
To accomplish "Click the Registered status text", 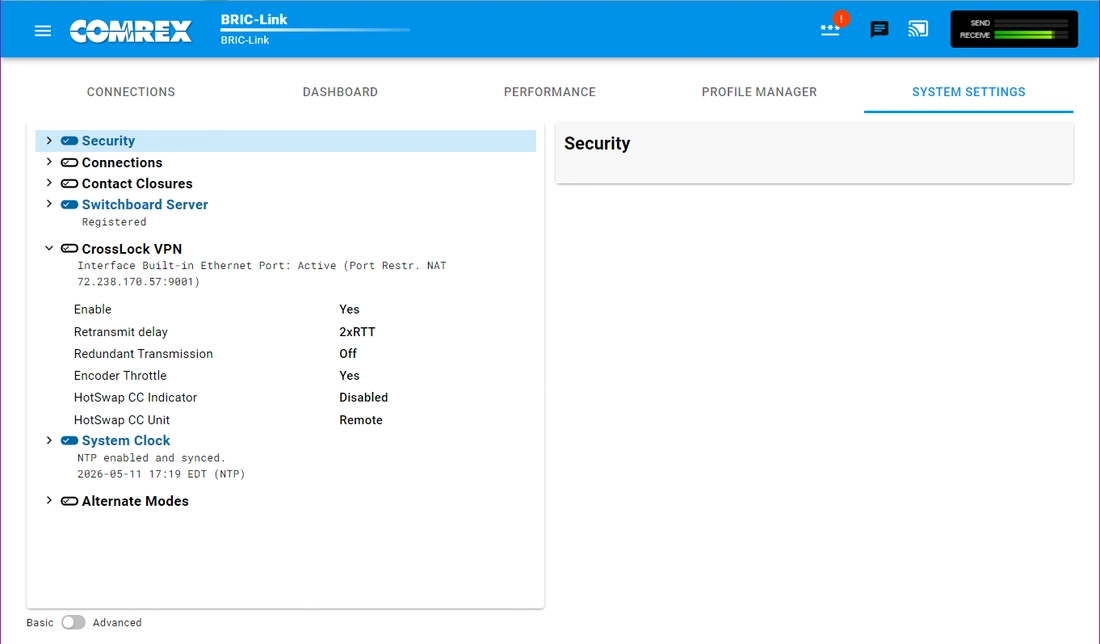I will coord(114,222).
